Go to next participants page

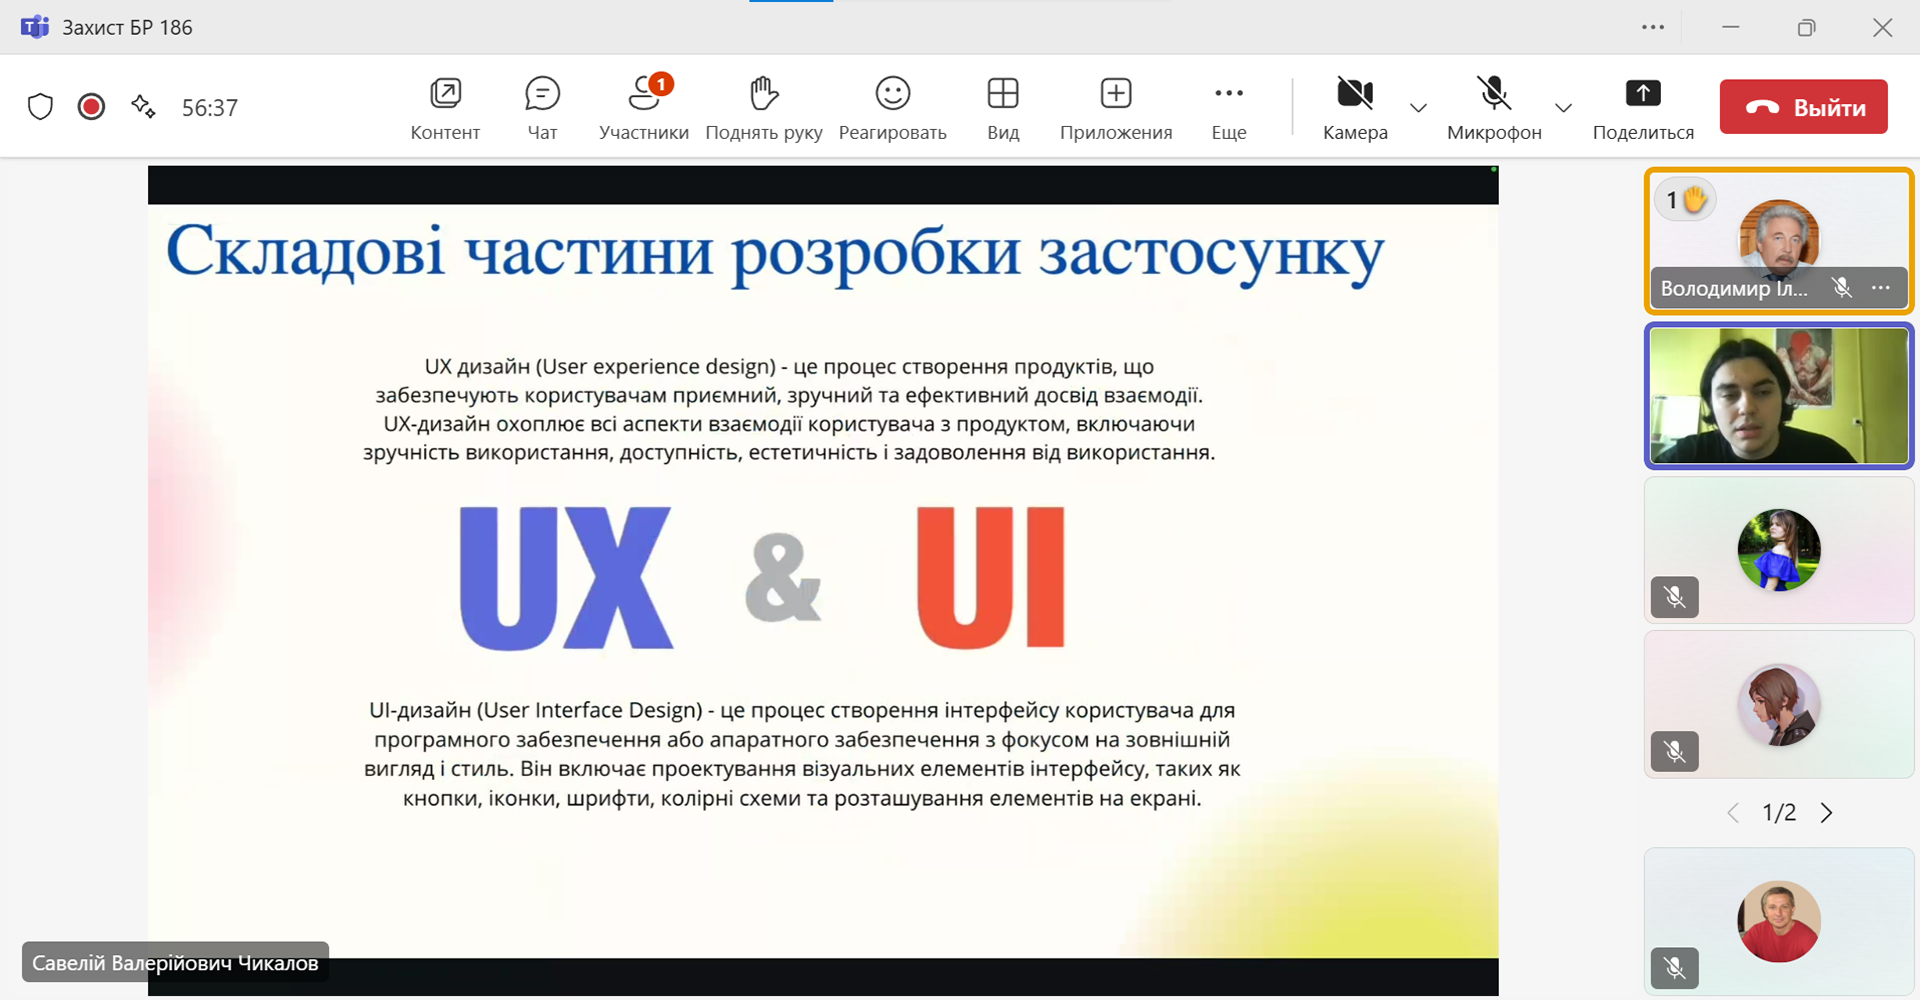1827,813
